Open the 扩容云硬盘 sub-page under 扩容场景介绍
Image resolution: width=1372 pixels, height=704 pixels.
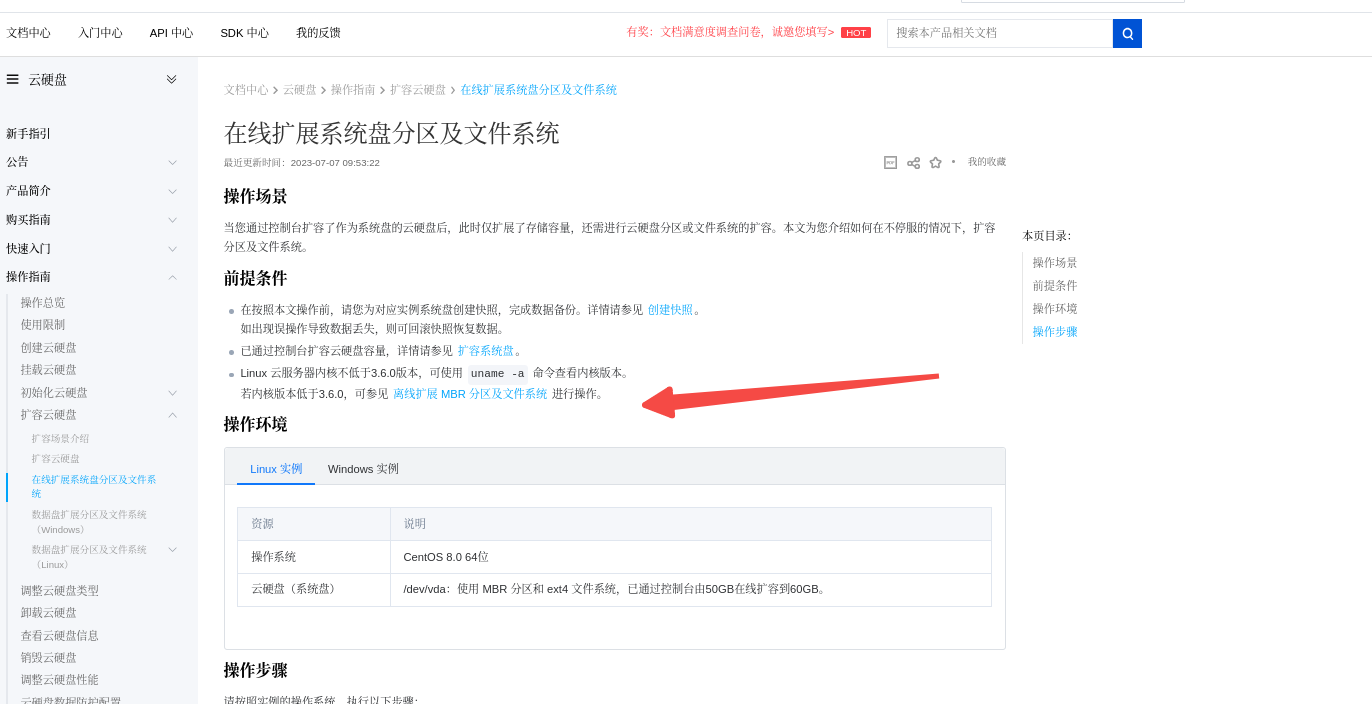[56, 459]
